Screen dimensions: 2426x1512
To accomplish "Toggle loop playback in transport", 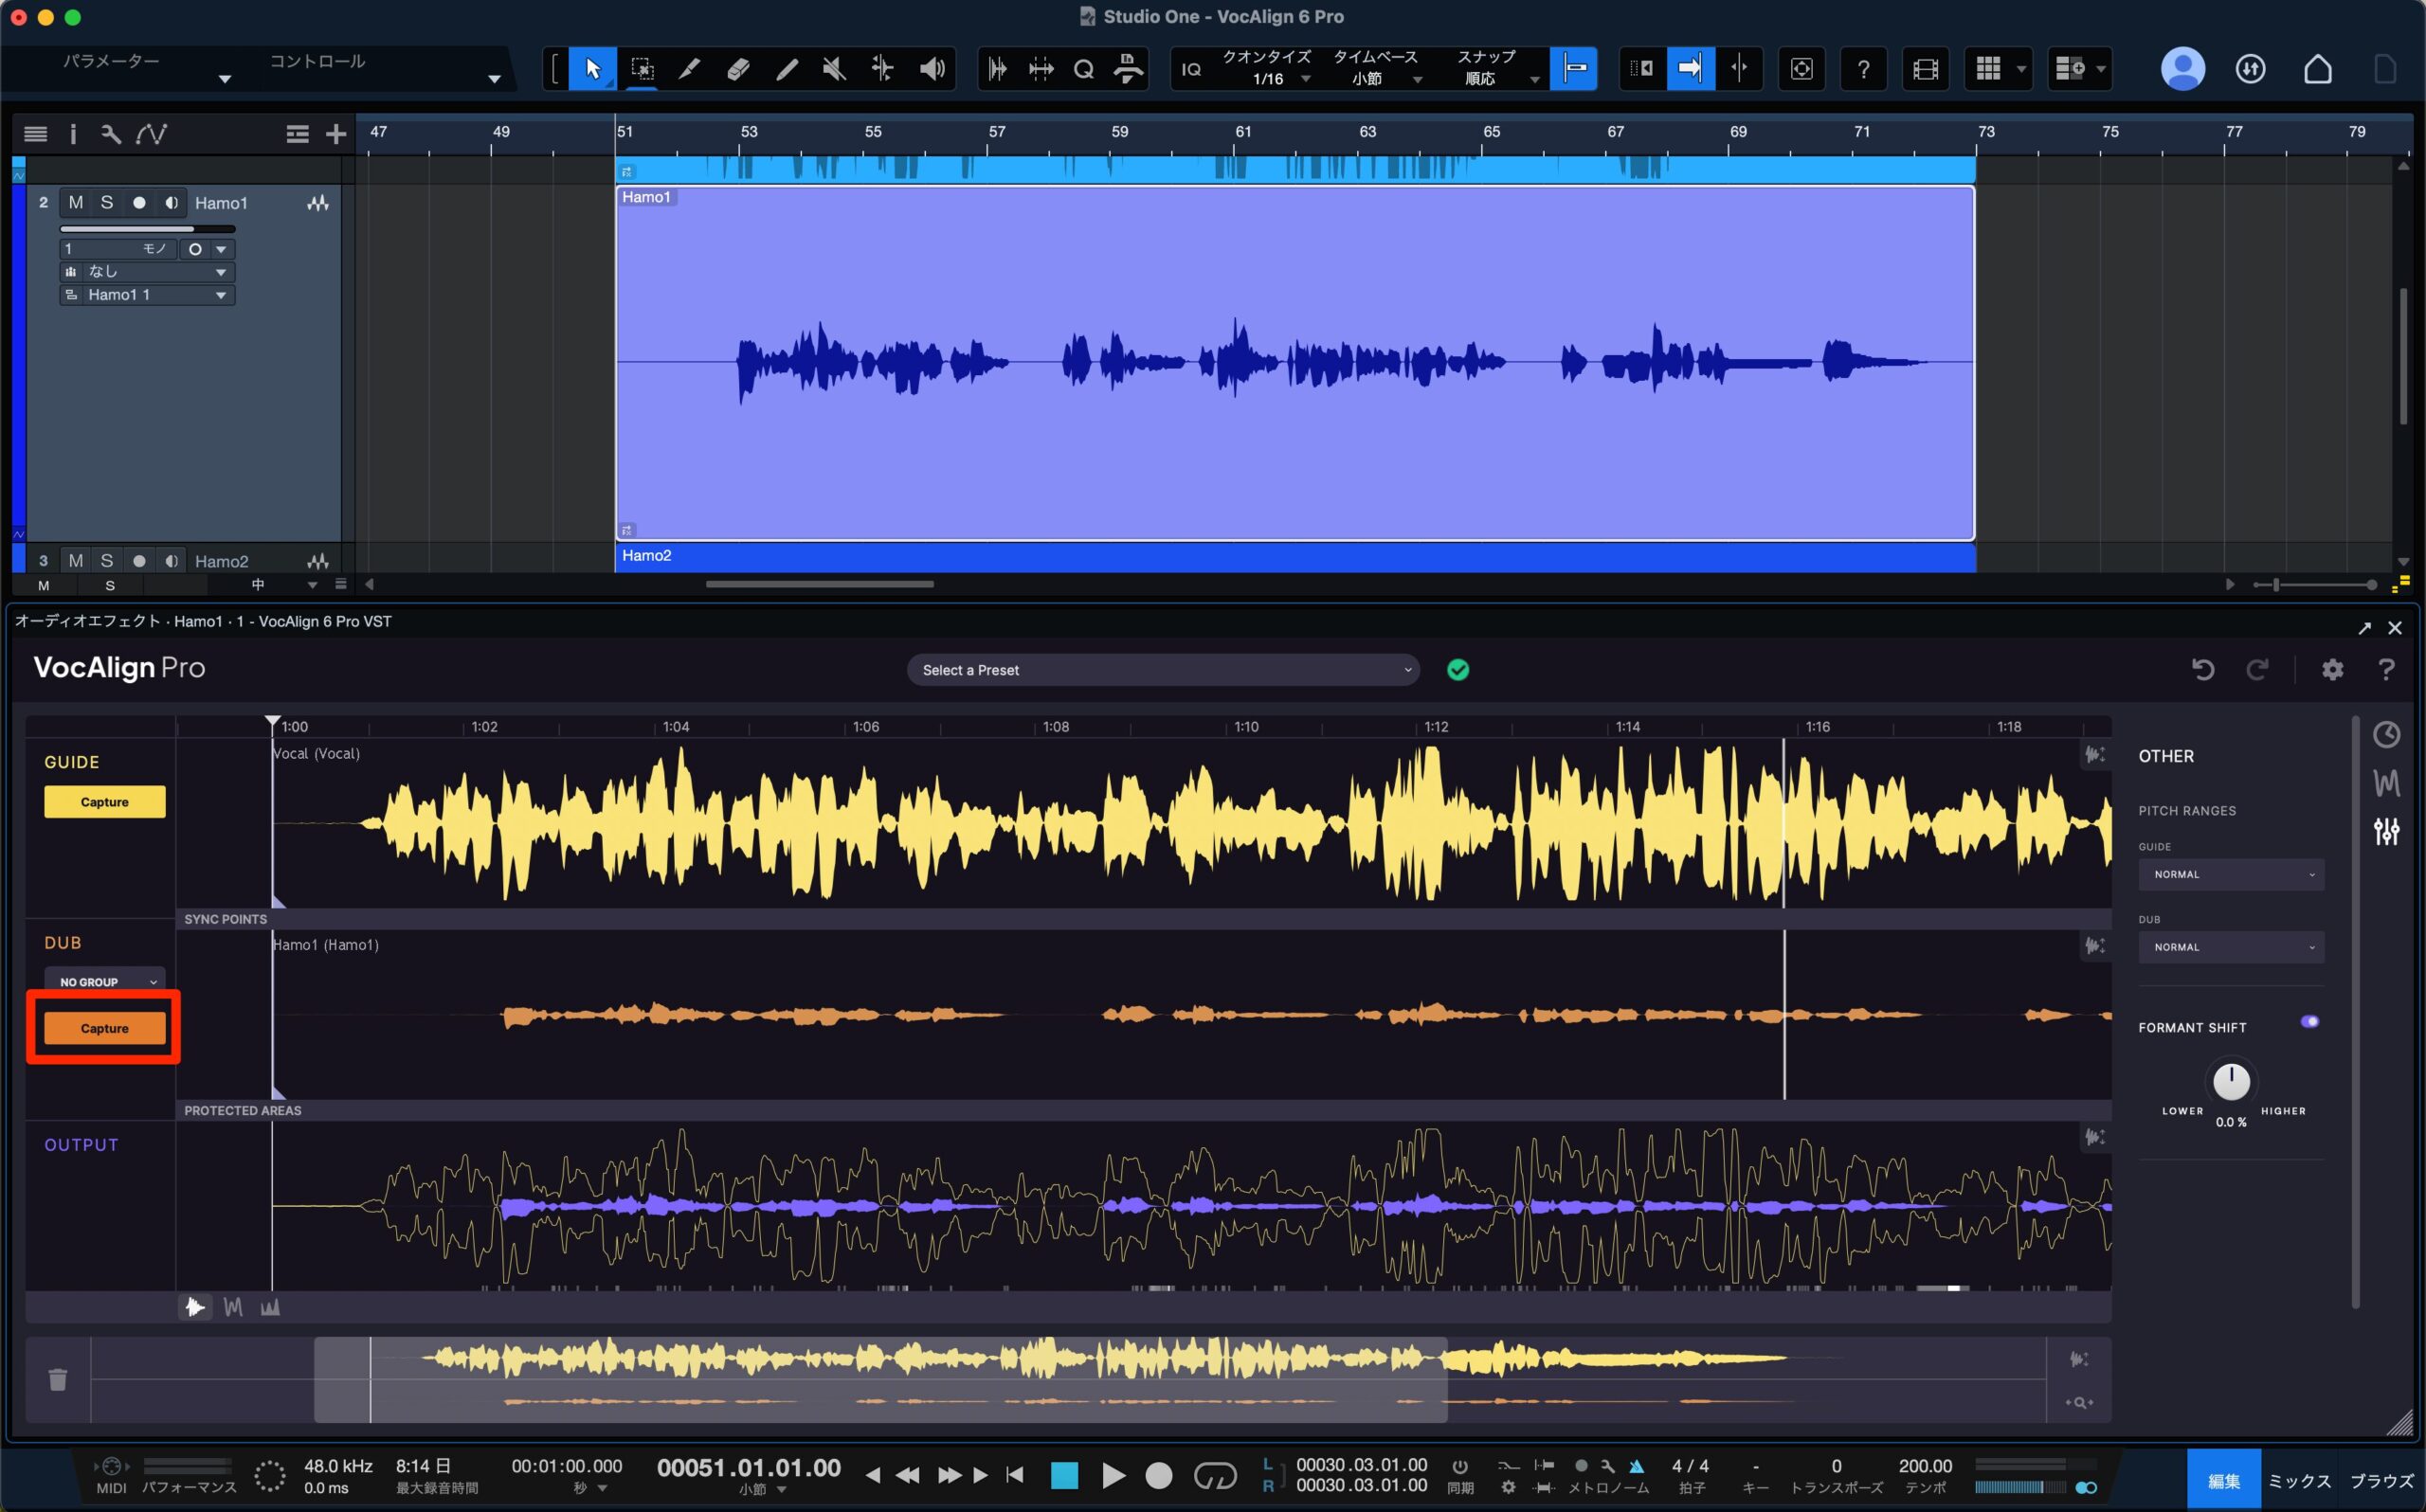I will [x=1215, y=1475].
